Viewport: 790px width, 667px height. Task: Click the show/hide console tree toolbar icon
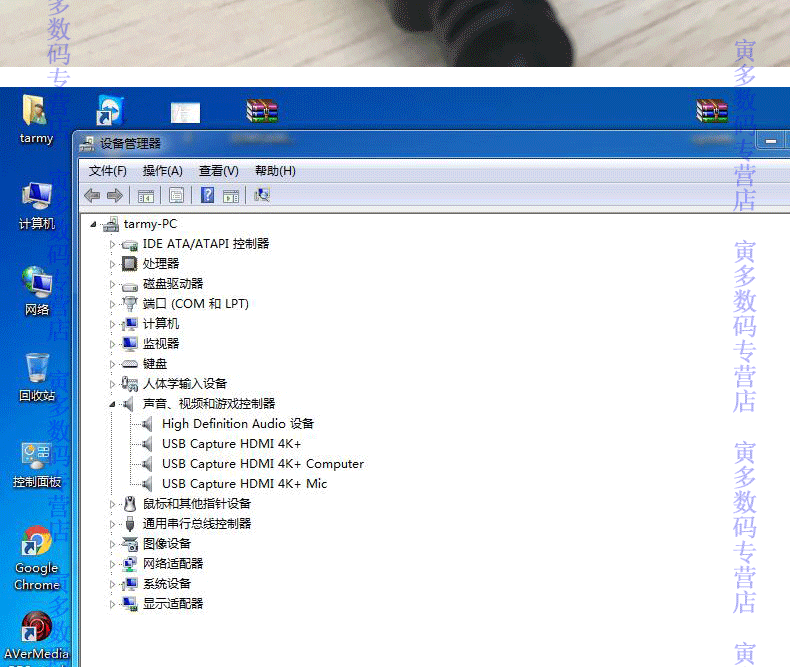146,195
